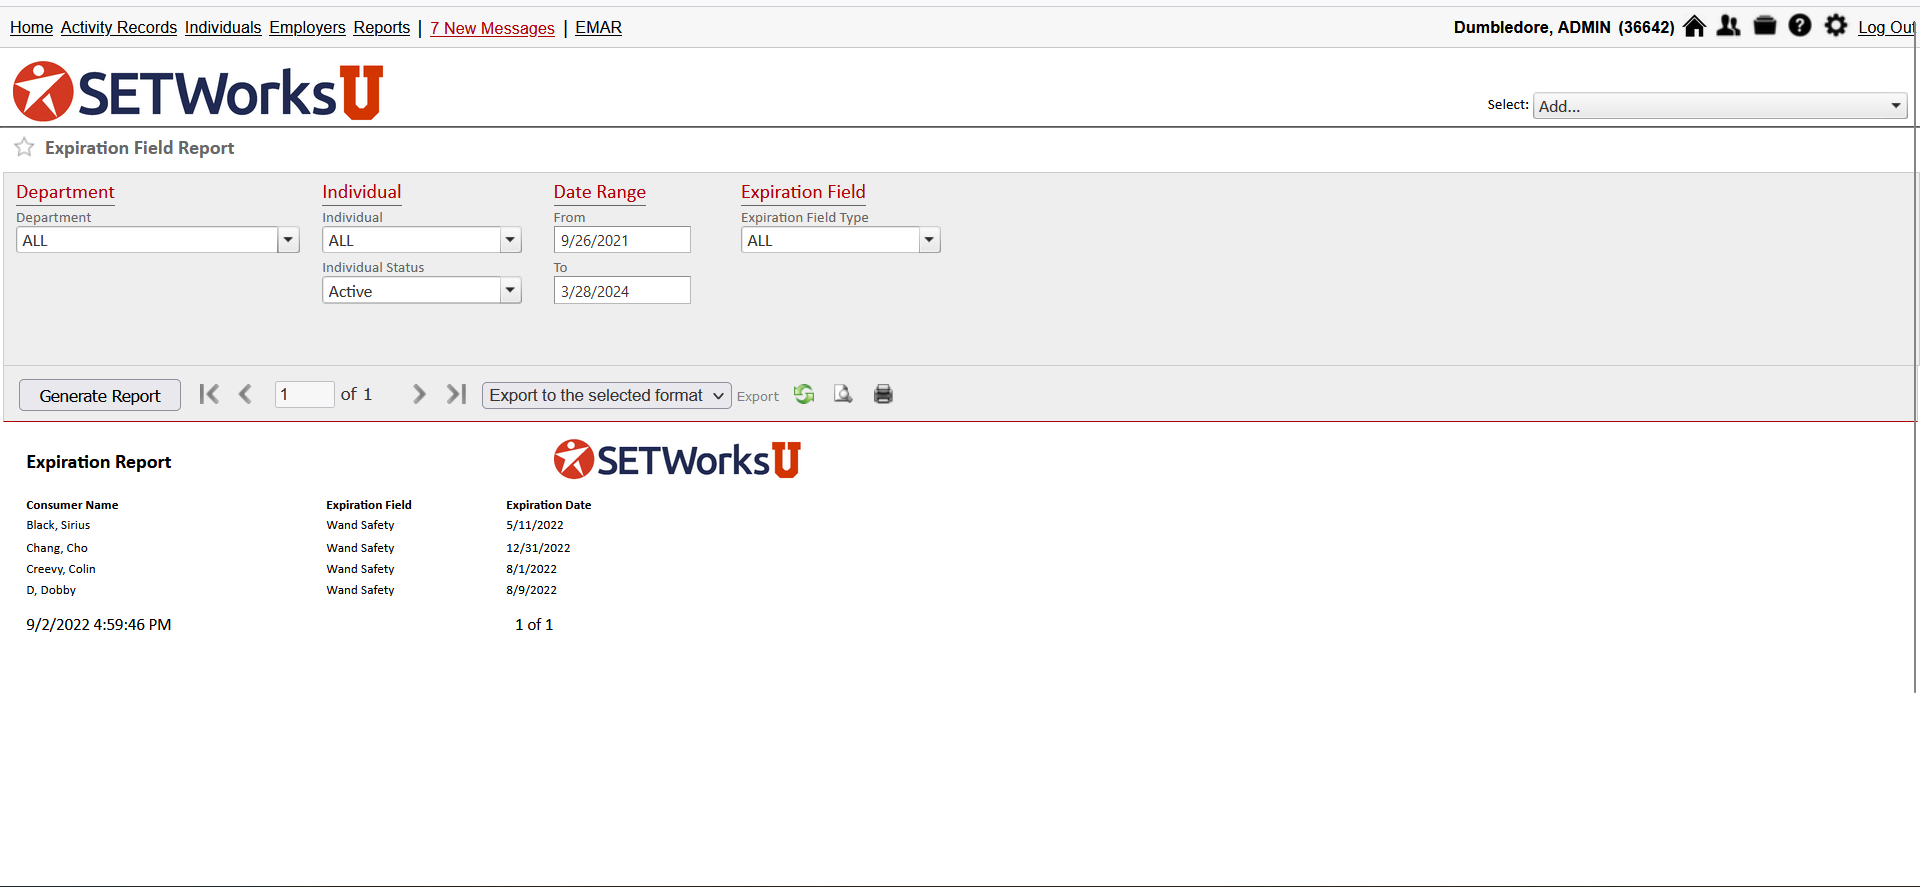Click the briefcase icon in top bar
The width and height of the screenshot is (1920, 887).
click(x=1765, y=26)
